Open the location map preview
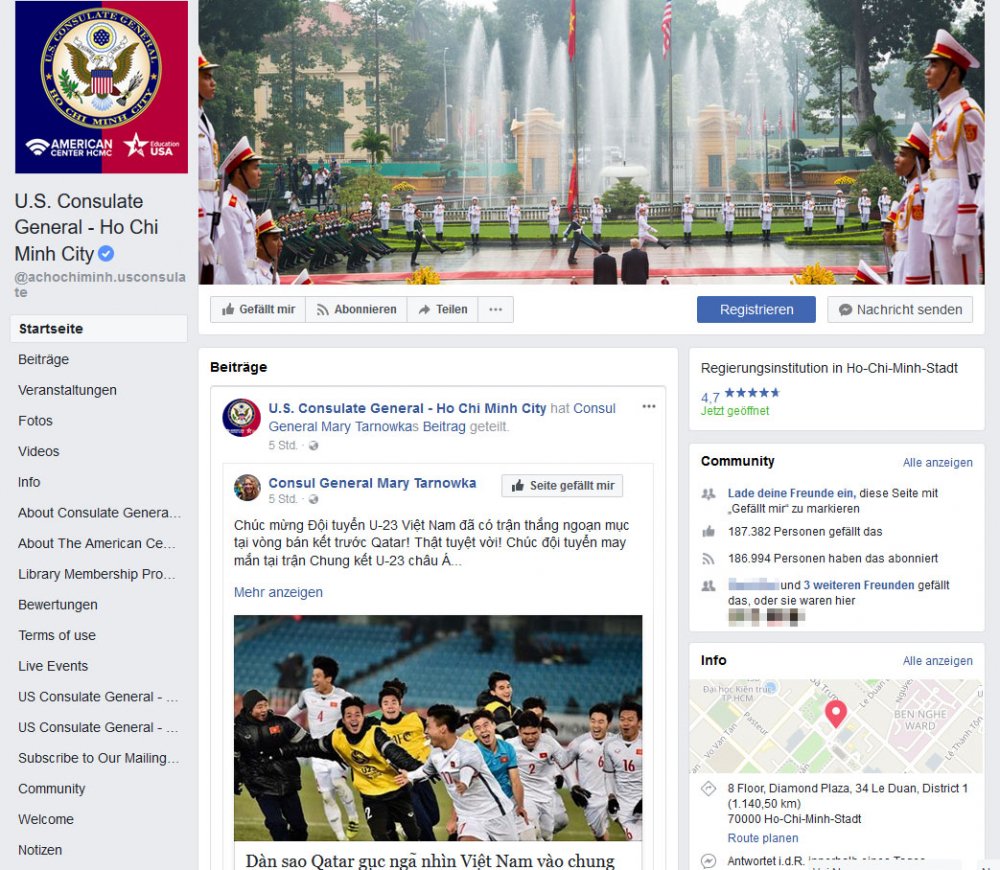 (836, 726)
